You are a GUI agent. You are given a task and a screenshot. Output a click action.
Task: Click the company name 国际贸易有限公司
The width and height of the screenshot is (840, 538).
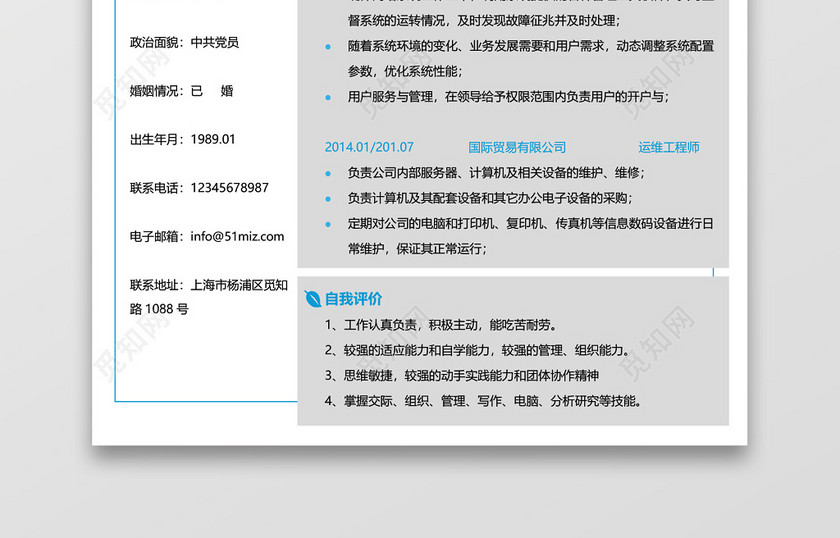click(x=517, y=147)
